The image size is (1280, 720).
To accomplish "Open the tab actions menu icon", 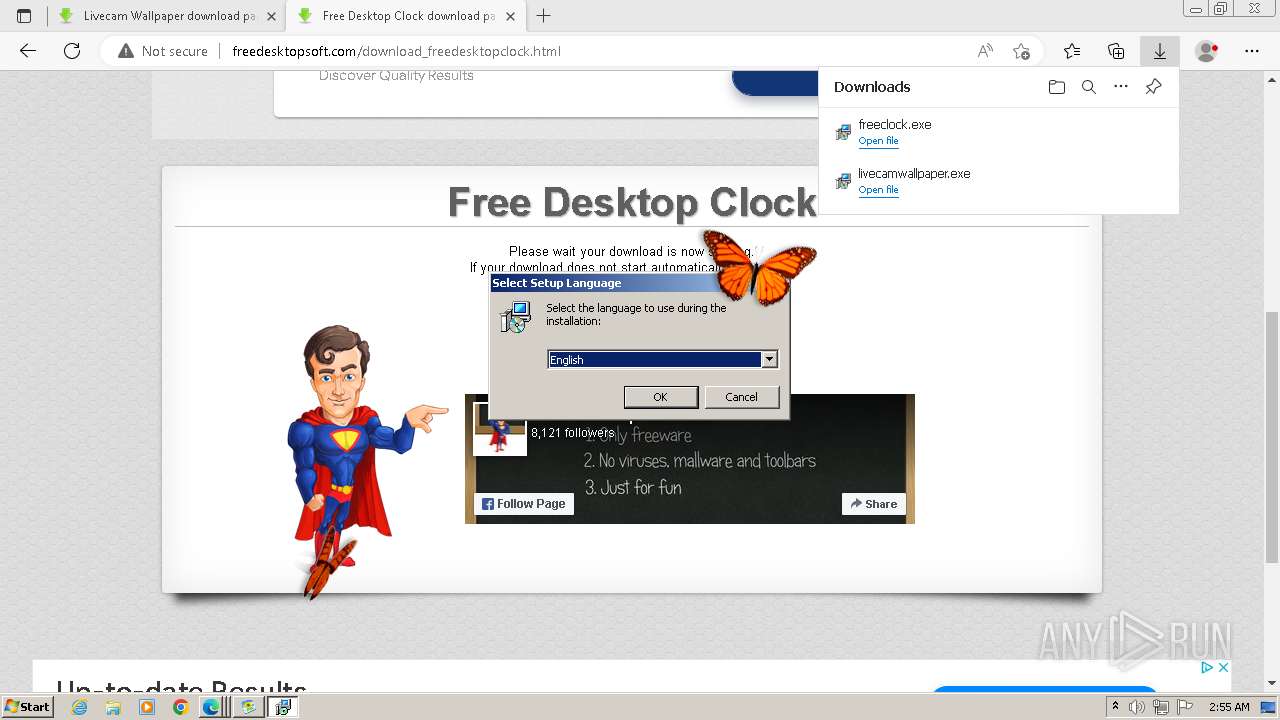I will (24, 16).
